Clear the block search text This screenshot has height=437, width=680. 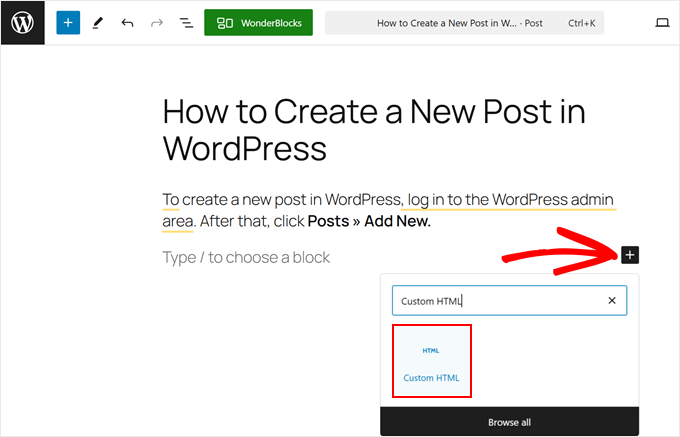[612, 300]
